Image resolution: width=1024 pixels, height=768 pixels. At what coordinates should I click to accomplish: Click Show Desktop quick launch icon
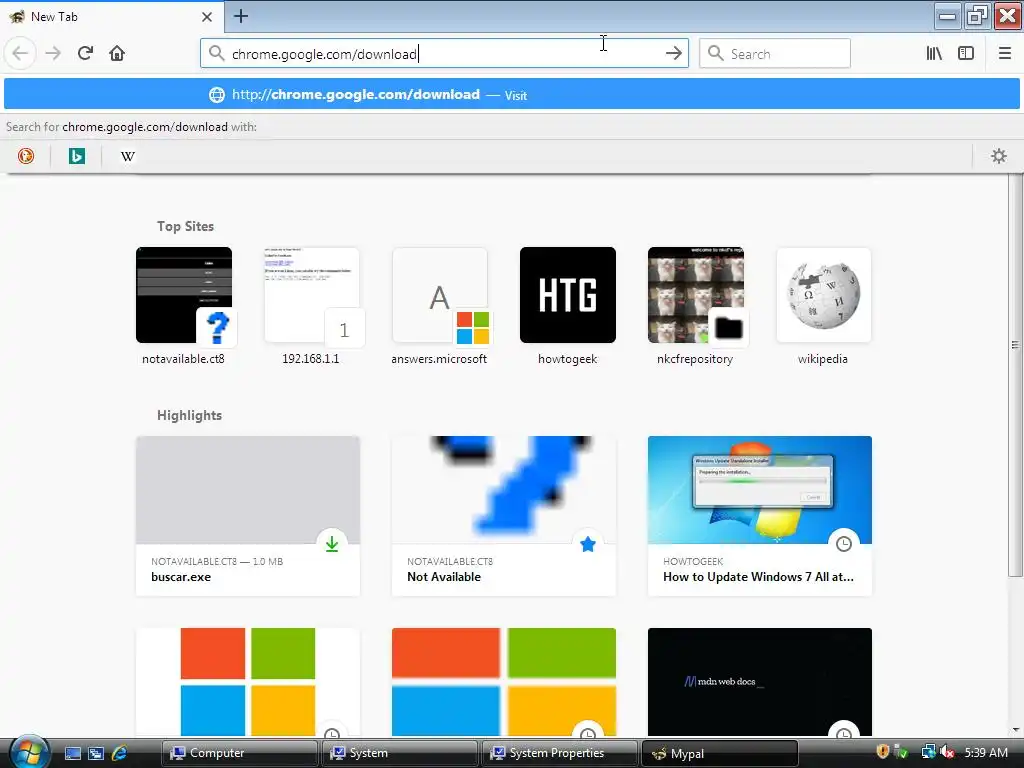click(72, 754)
